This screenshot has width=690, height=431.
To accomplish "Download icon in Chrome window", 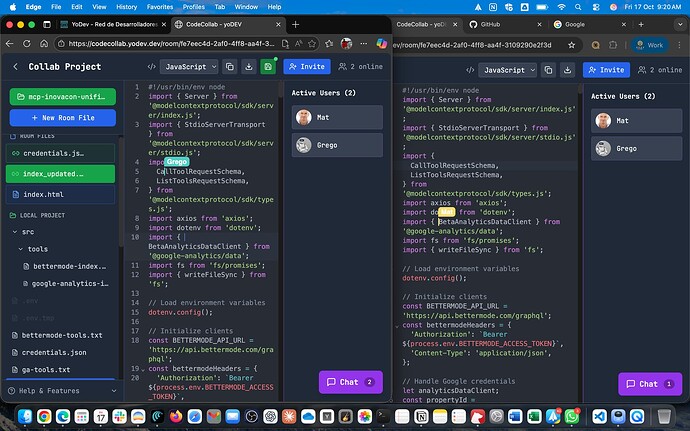I will click(568, 70).
